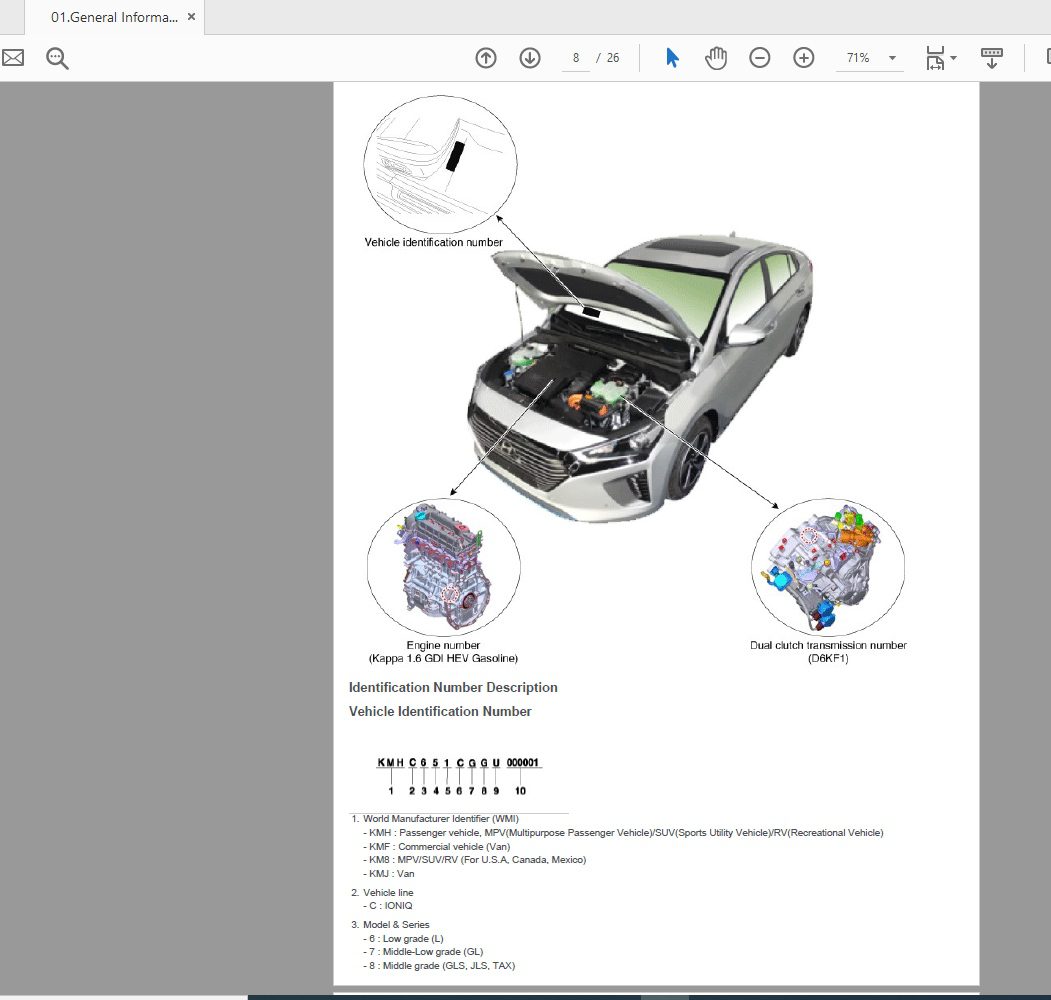Click the KM8 line for U.S.A, Canada, Mexico

(475, 860)
